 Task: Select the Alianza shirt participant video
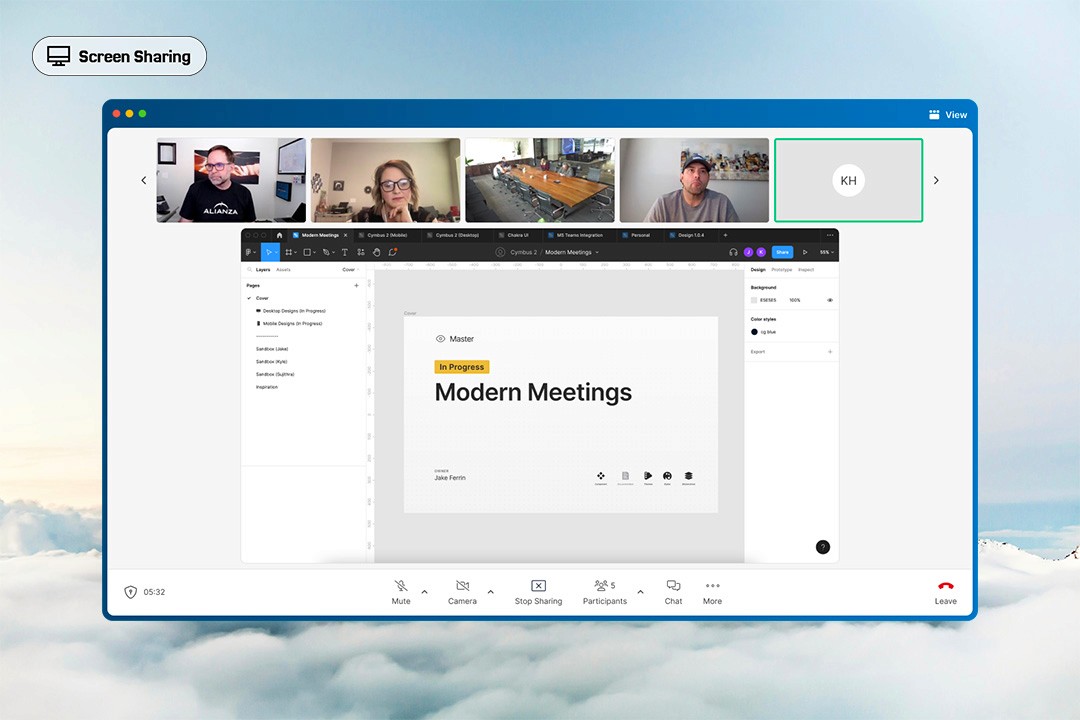coord(231,180)
